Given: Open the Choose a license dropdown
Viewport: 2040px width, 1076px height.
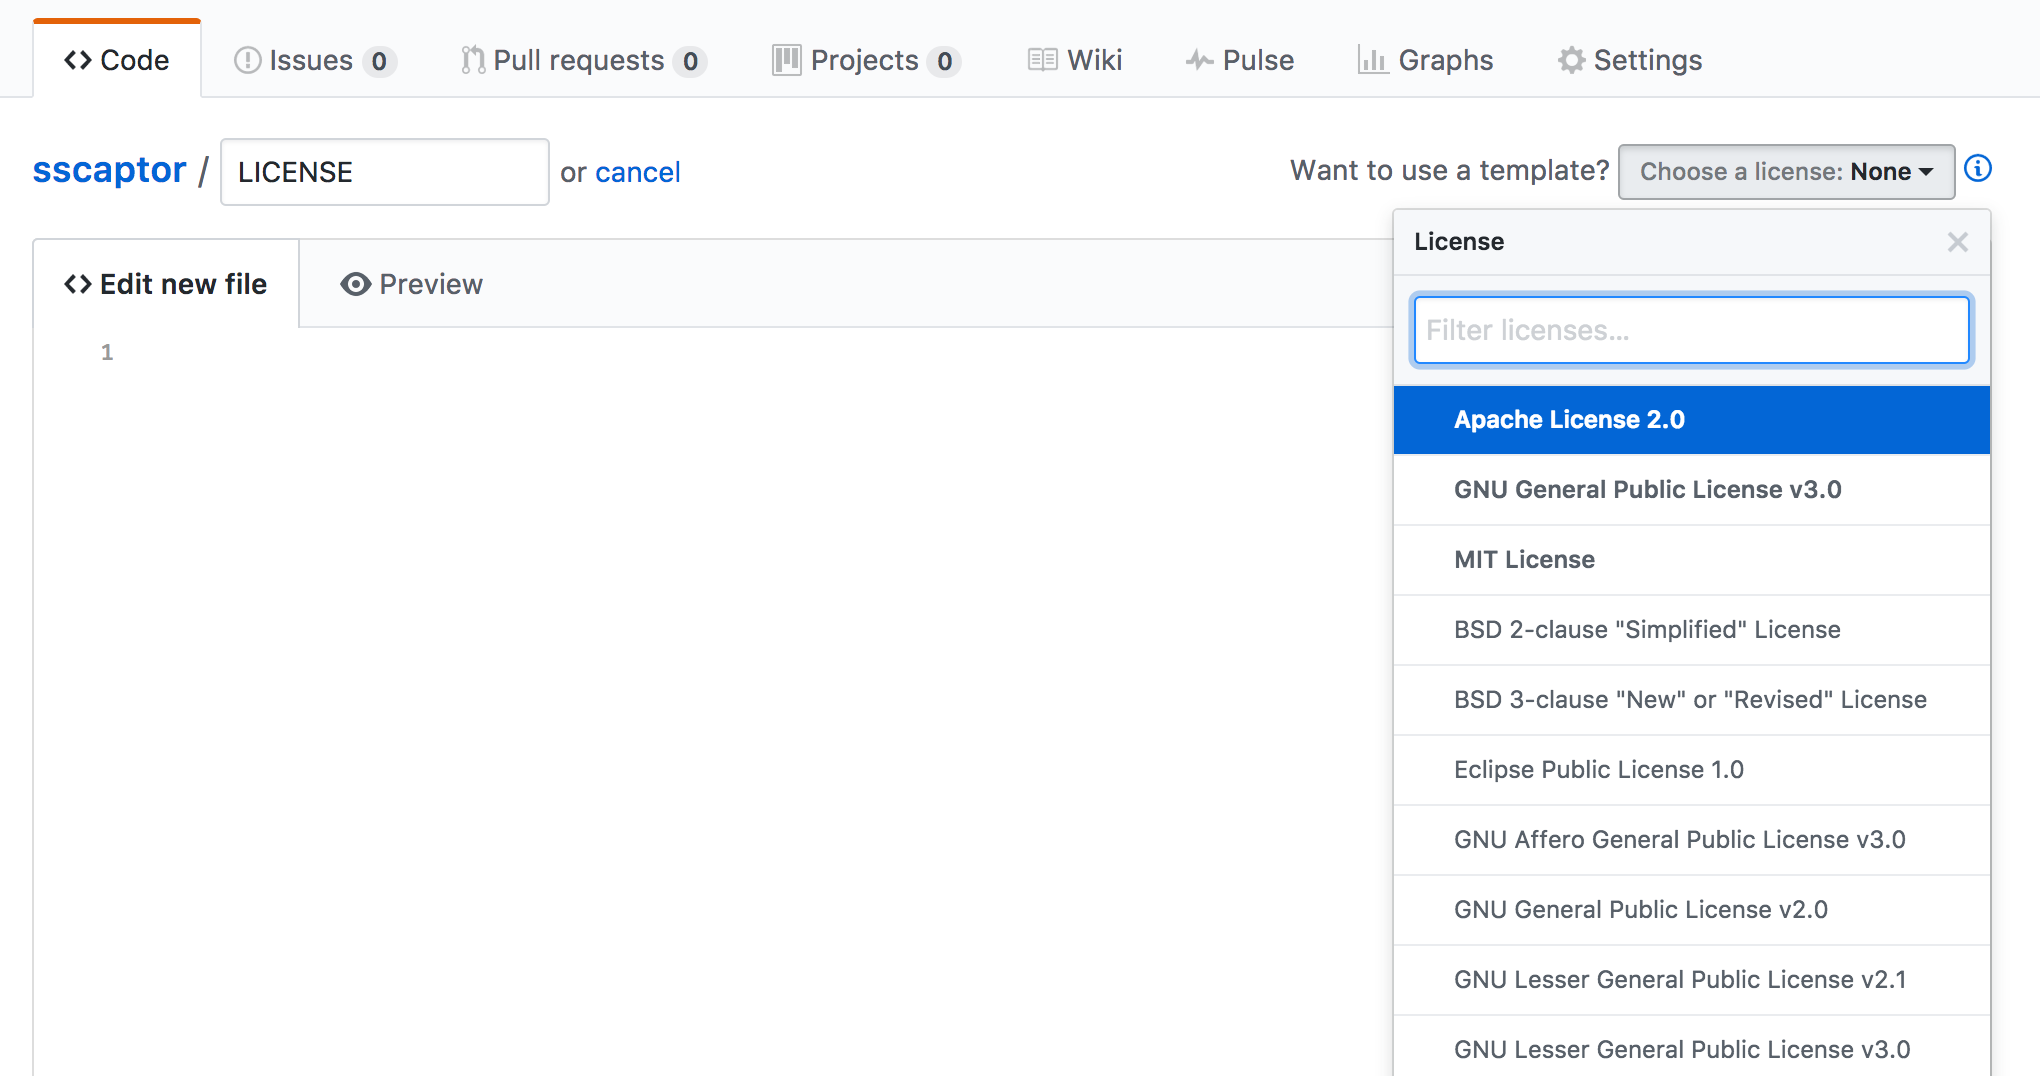Looking at the screenshot, I should tap(1786, 171).
